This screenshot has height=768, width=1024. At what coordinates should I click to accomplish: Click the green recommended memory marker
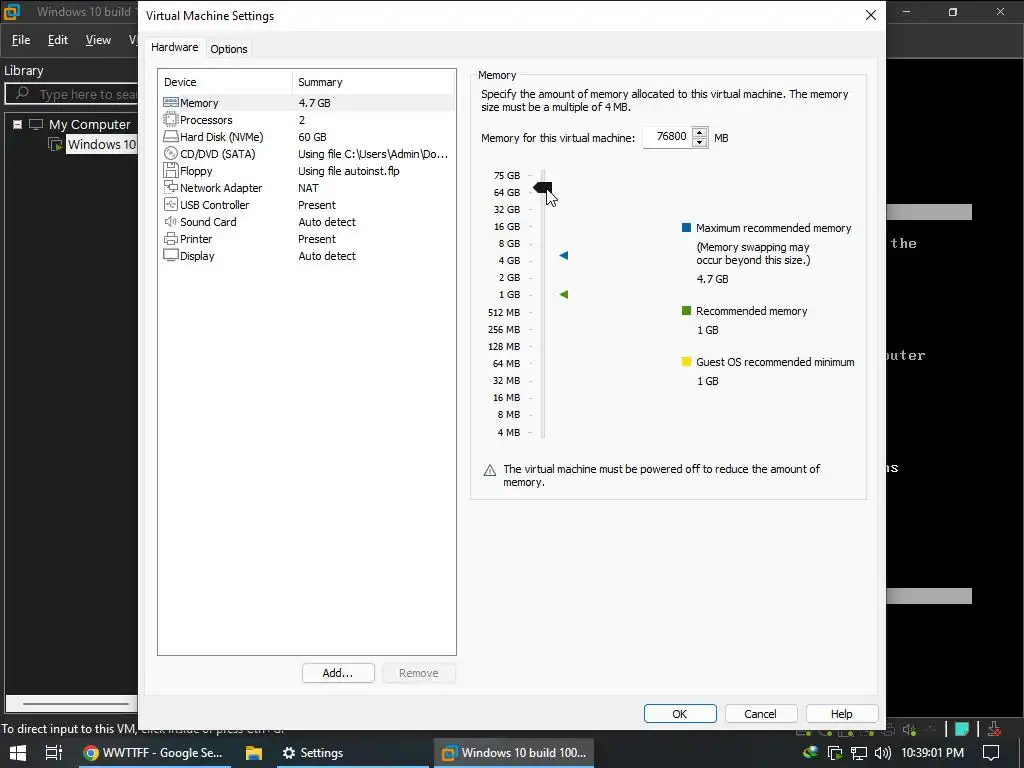tap(564, 295)
